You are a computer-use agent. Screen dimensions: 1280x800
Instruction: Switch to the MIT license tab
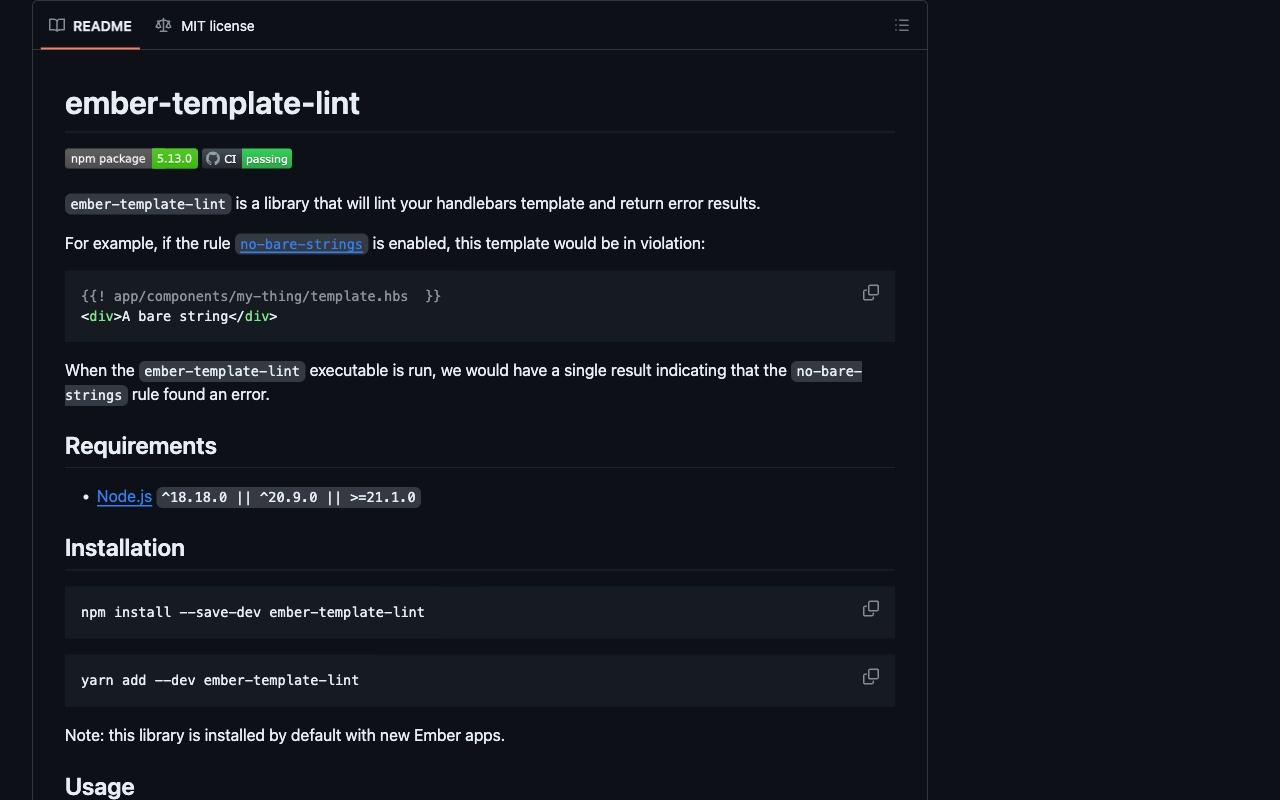pyautogui.click(x=205, y=26)
